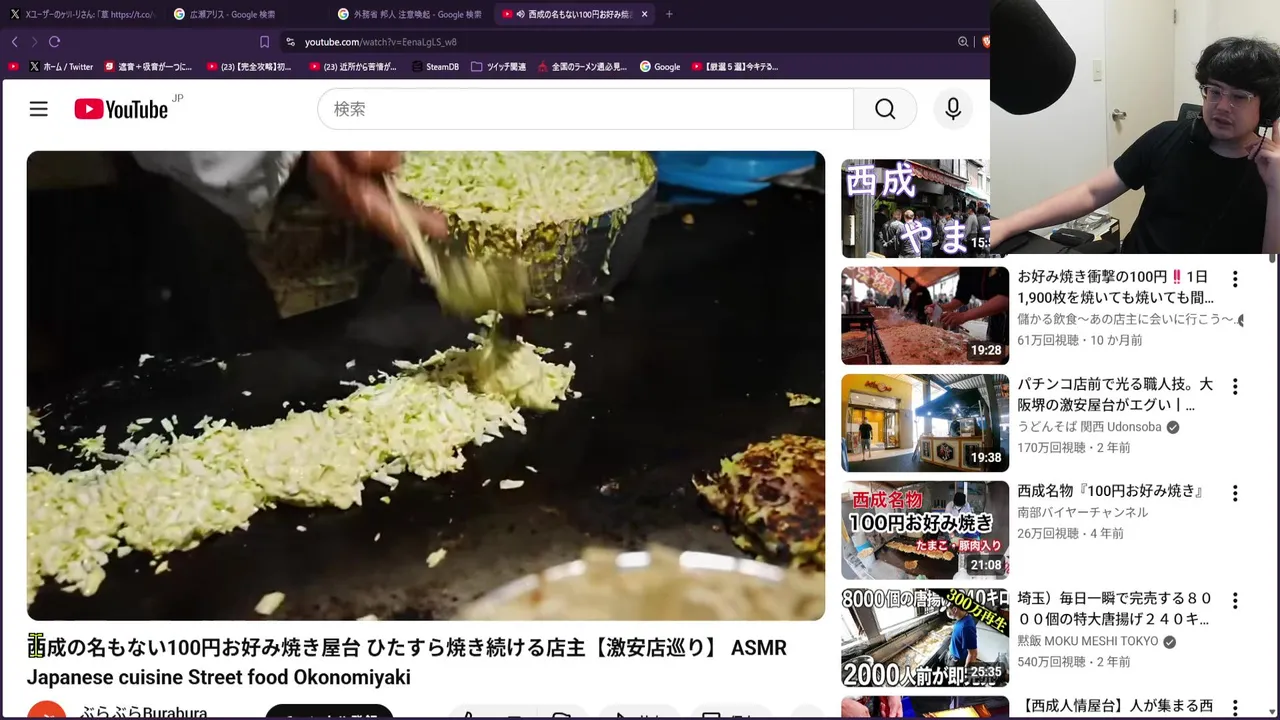Open the YouTube hamburger guide menu

38,109
